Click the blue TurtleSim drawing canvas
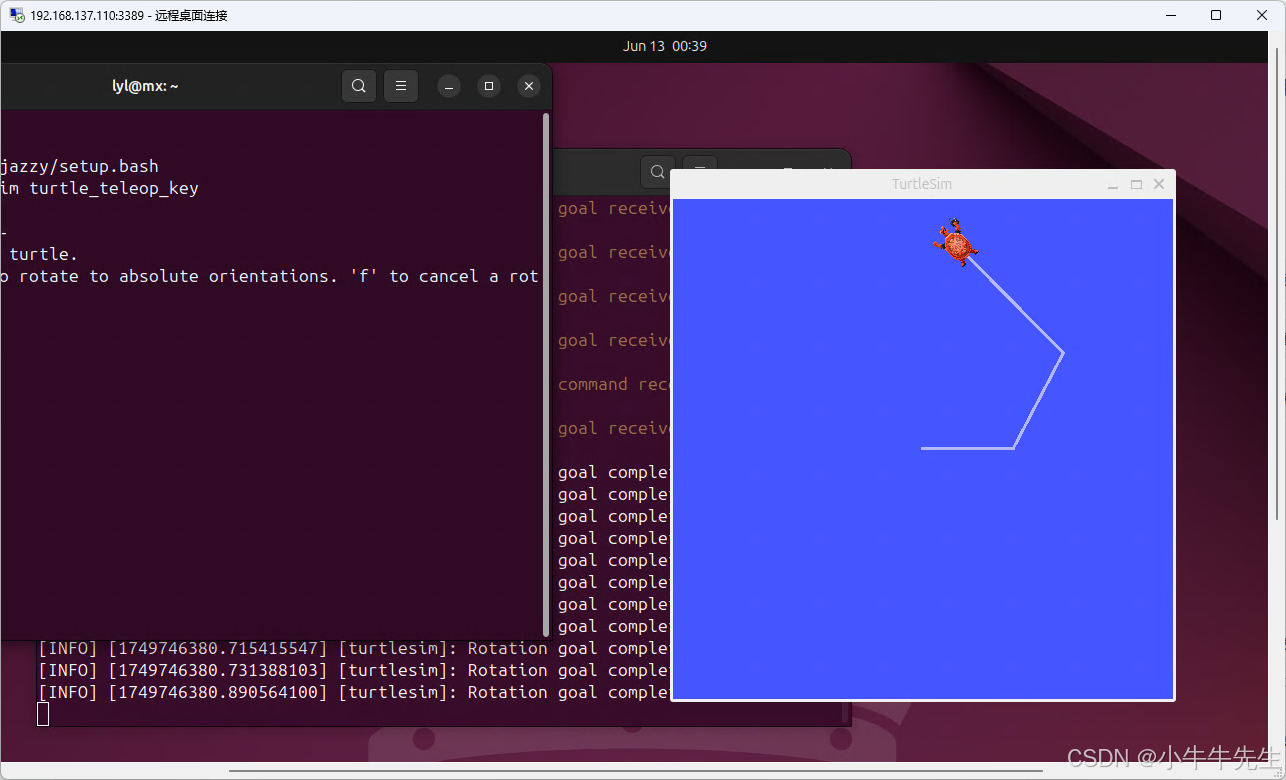Image resolution: width=1286 pixels, height=780 pixels. pos(800,550)
